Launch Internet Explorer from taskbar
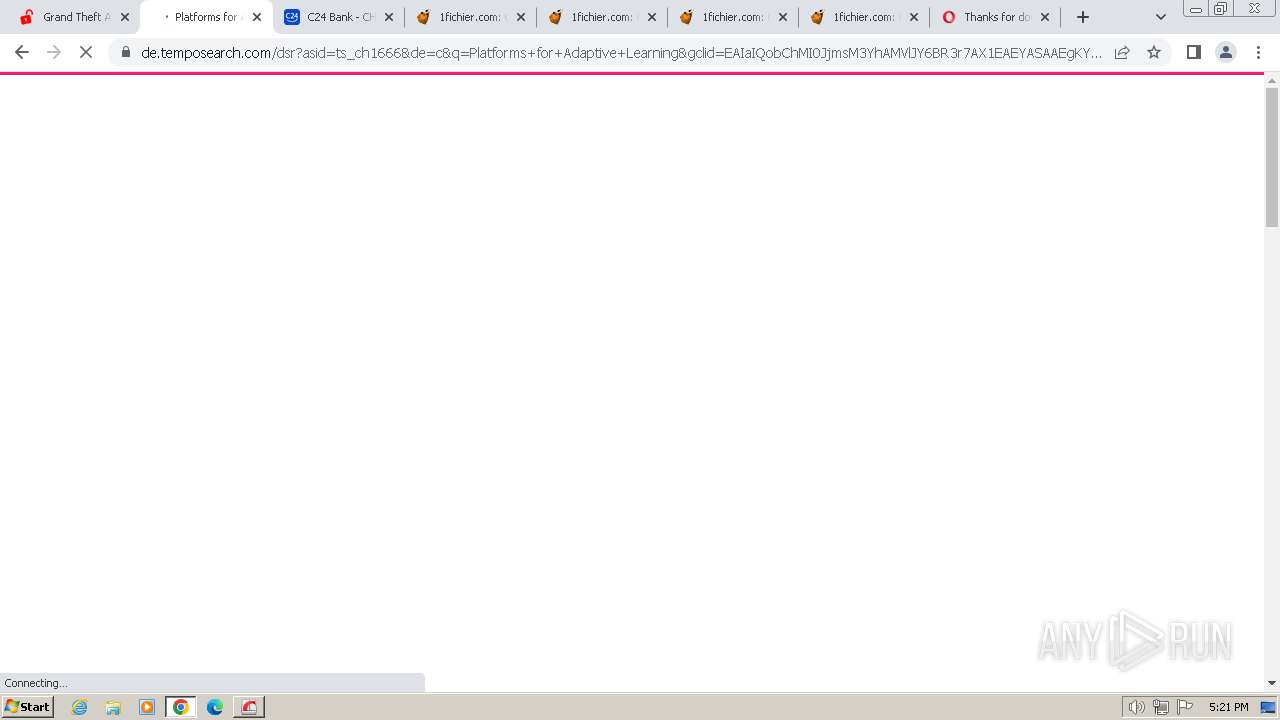Viewport: 1280px width, 720px height. (80, 707)
